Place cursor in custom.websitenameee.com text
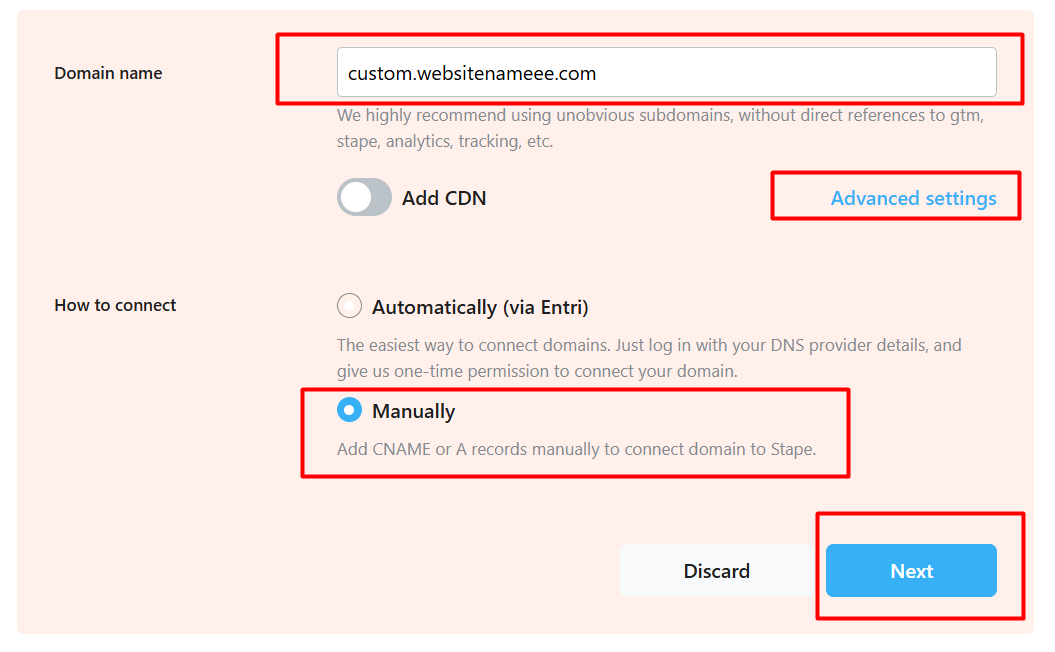The image size is (1055, 652). [472, 73]
